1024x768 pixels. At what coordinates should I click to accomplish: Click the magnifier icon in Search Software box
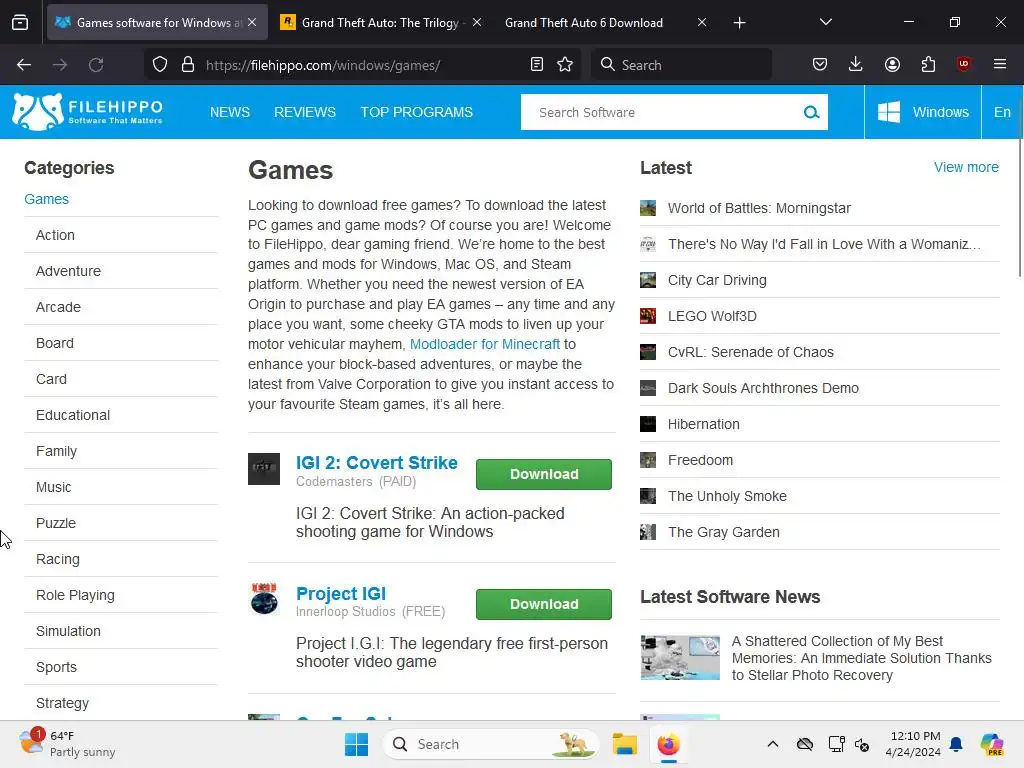click(x=811, y=112)
